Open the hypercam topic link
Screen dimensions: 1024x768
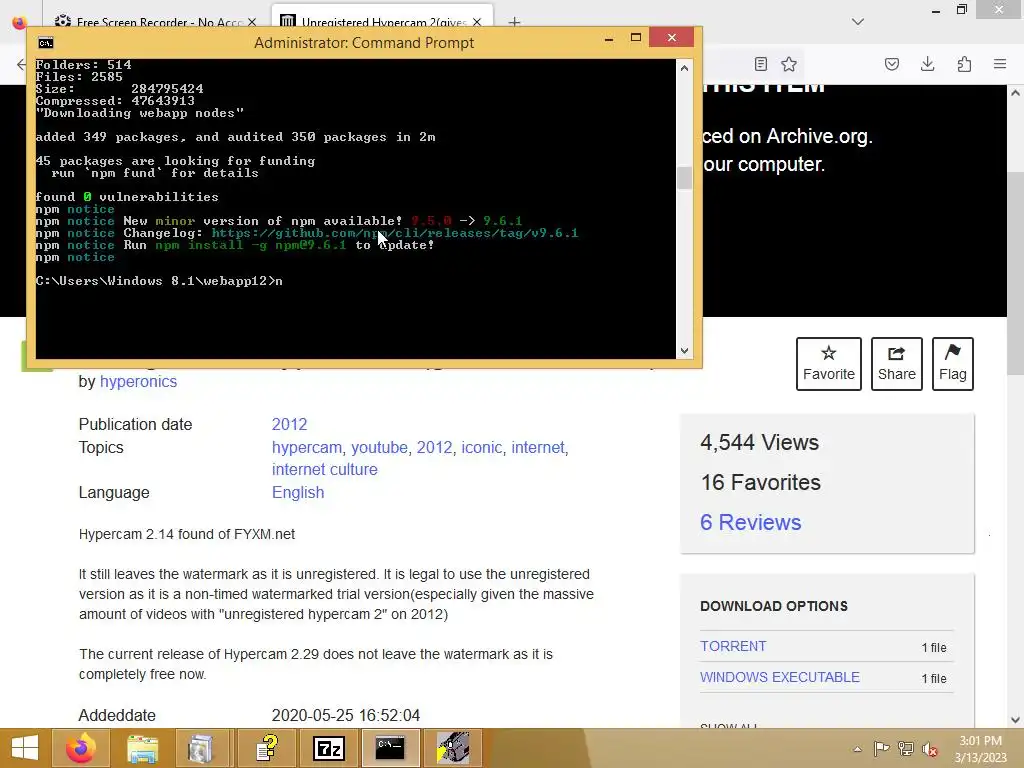(306, 447)
